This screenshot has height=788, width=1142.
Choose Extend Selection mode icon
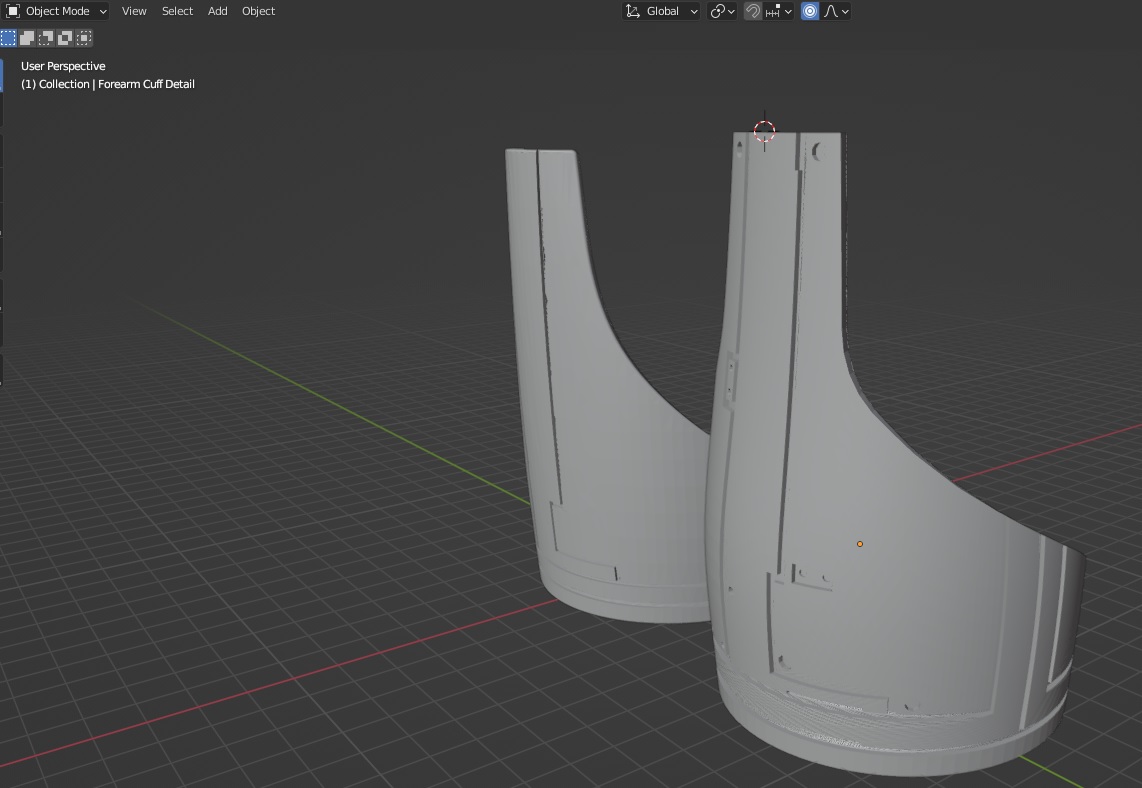[27, 38]
